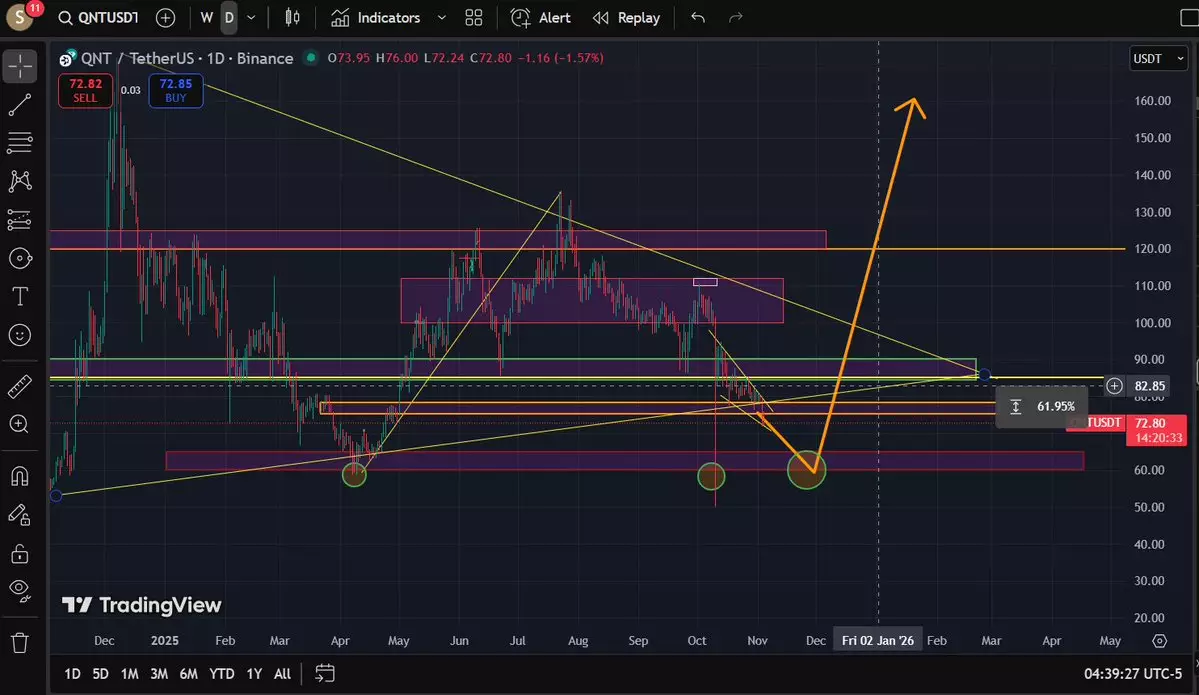
Task: Toggle lock all drawings
Action: [19, 552]
